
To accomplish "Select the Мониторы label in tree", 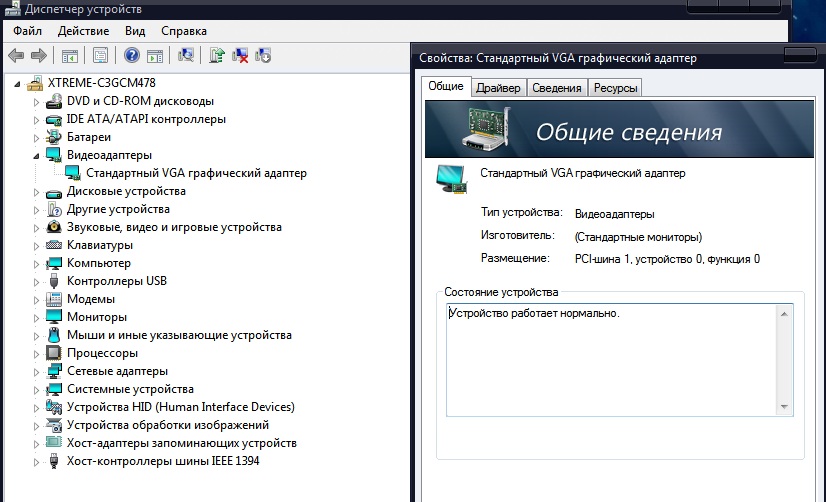I will coord(97,317).
